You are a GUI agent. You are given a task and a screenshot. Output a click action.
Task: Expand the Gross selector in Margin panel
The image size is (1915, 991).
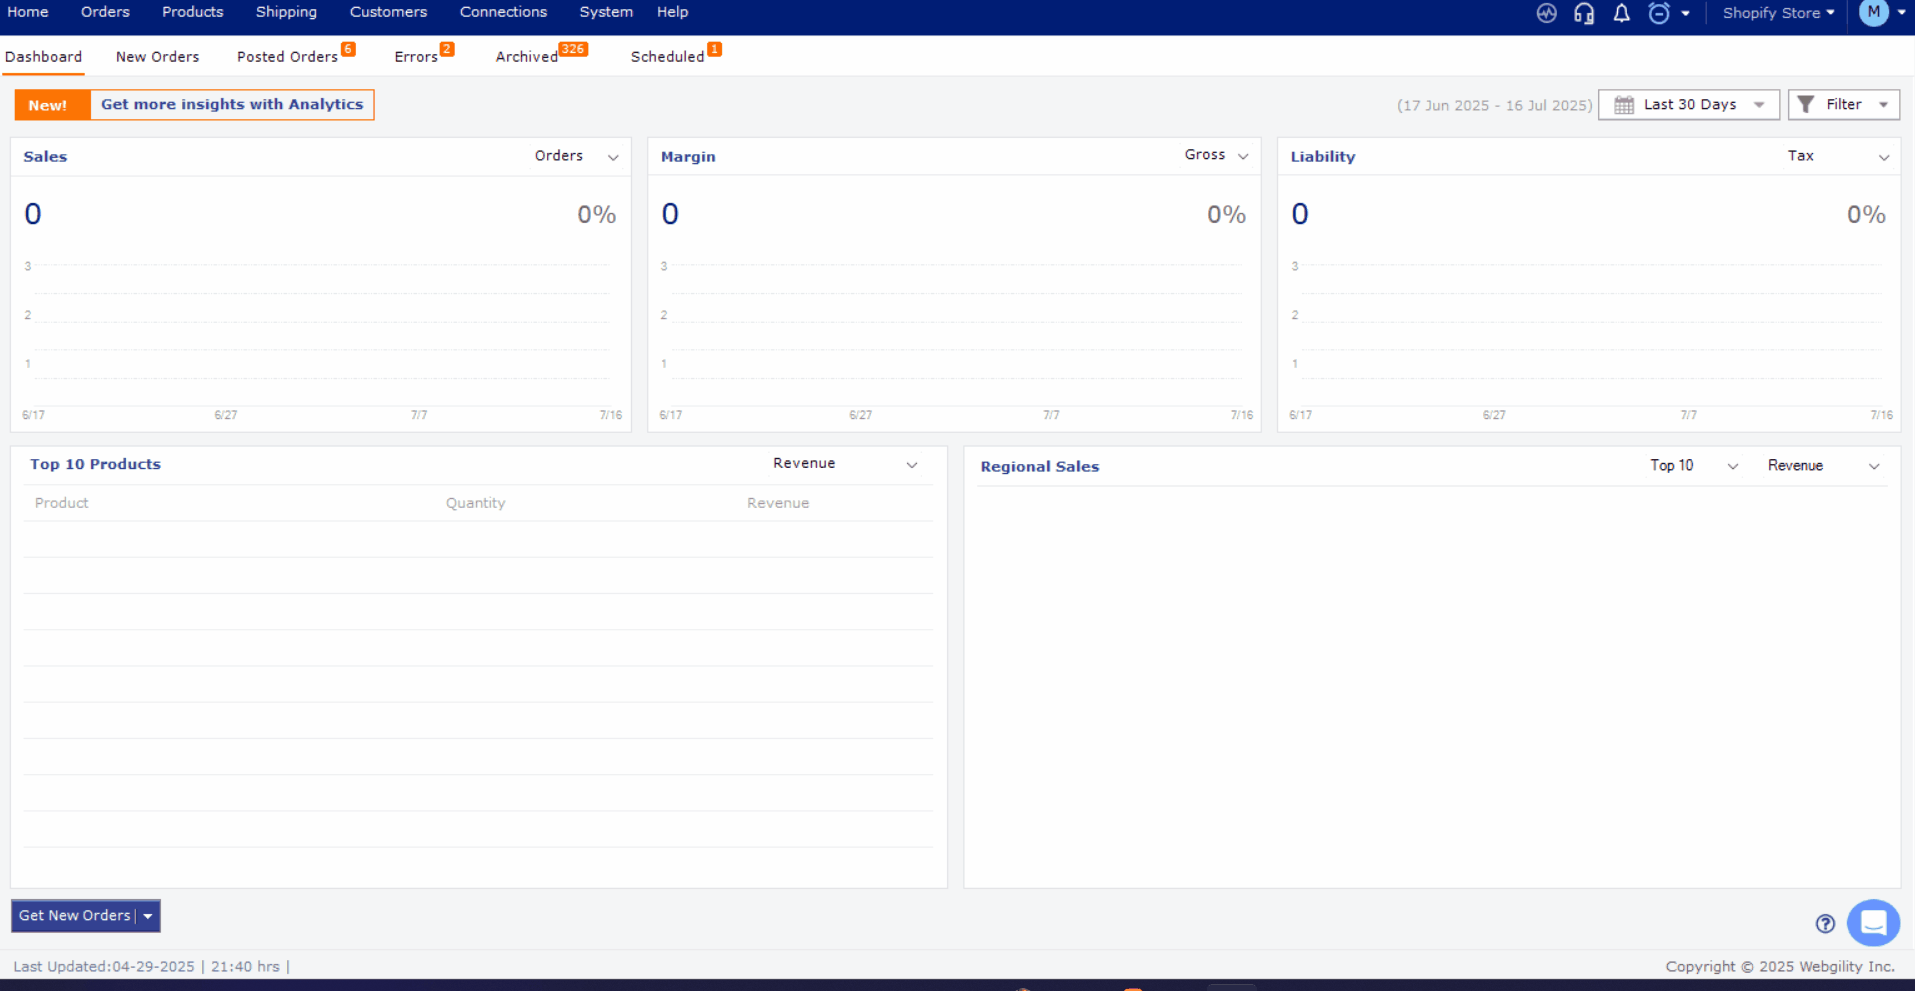point(1243,156)
